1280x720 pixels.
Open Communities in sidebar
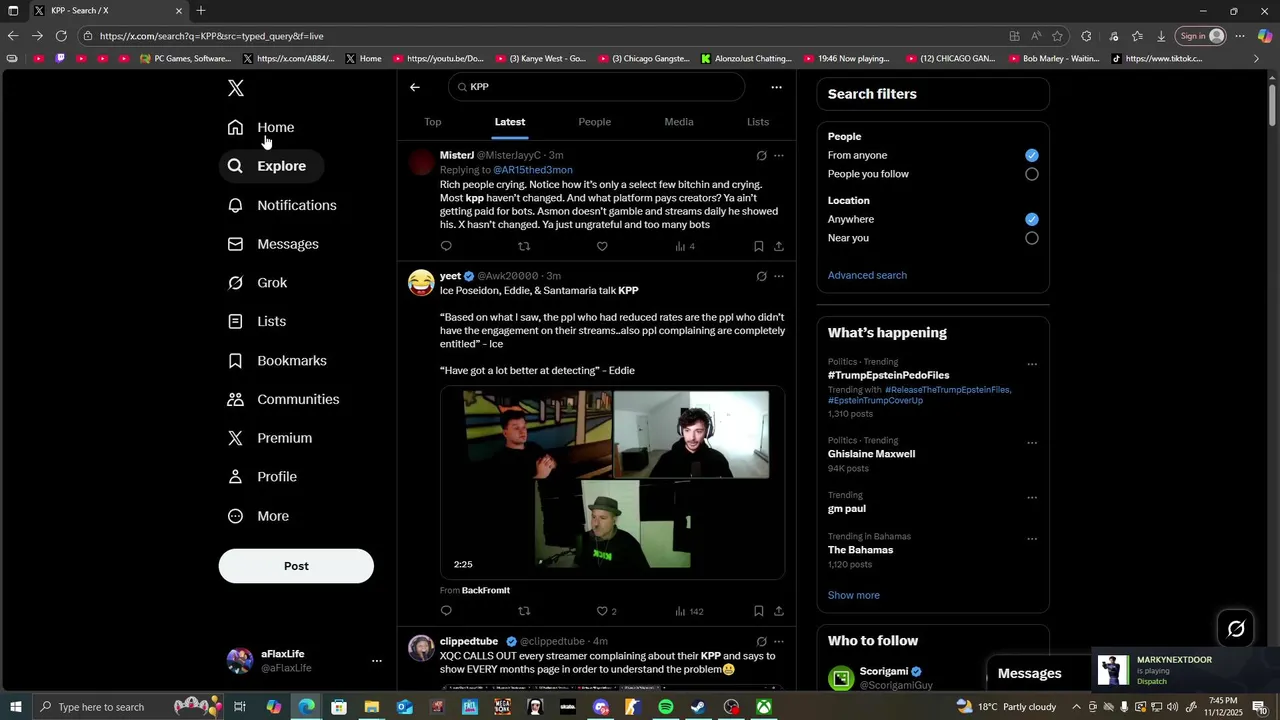[284, 399]
